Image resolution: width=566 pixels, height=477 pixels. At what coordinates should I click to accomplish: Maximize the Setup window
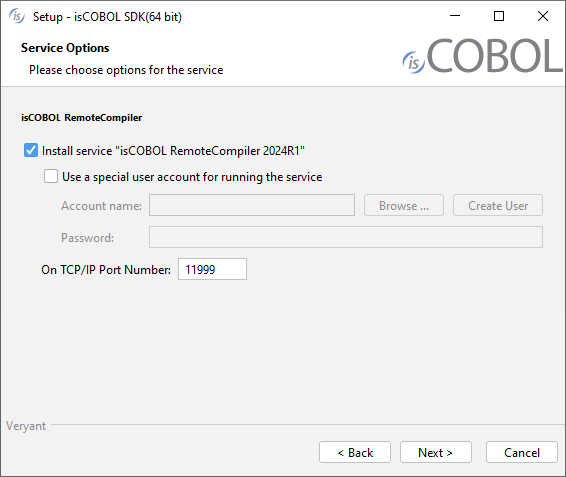[x=499, y=16]
